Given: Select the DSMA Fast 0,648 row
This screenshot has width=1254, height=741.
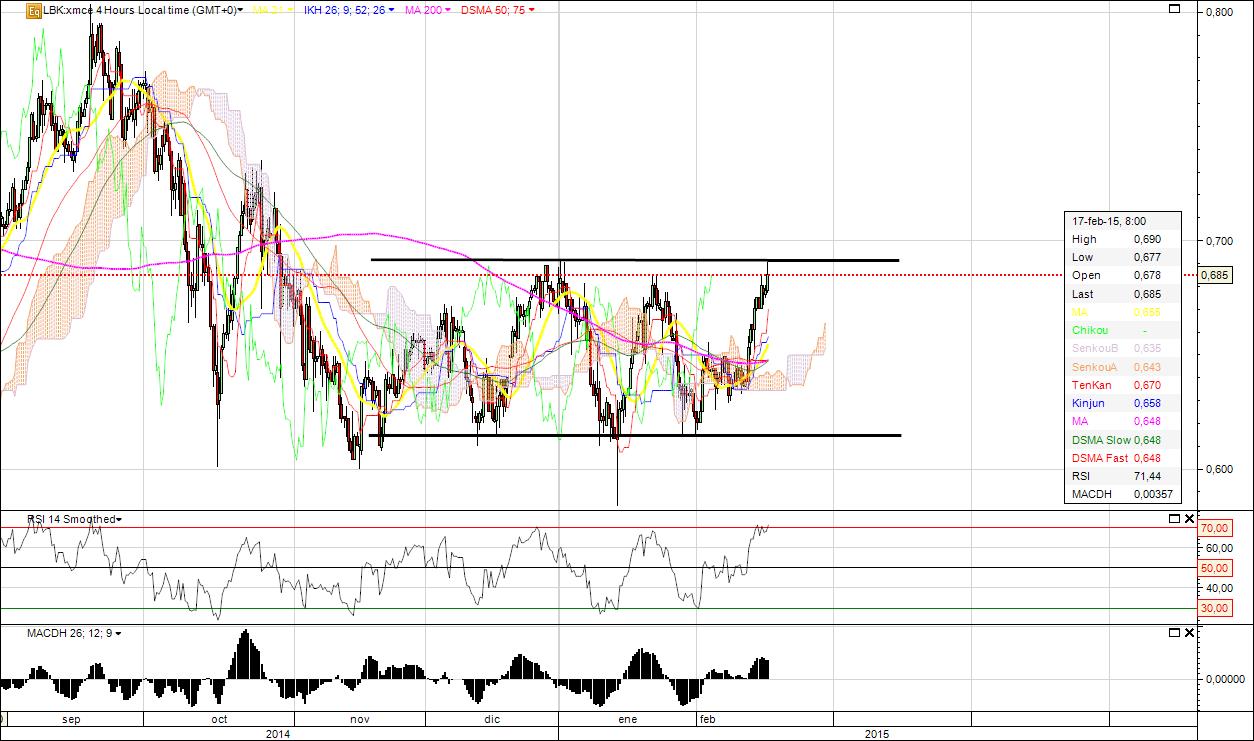Looking at the screenshot, I should pyautogui.click(x=1123, y=458).
